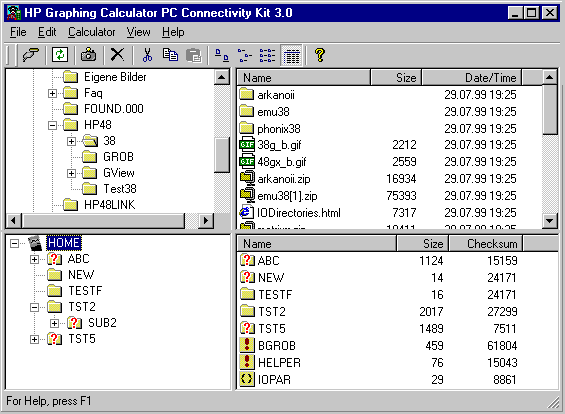Expand the GView folder node
565x414 pixels.
pos(71,173)
